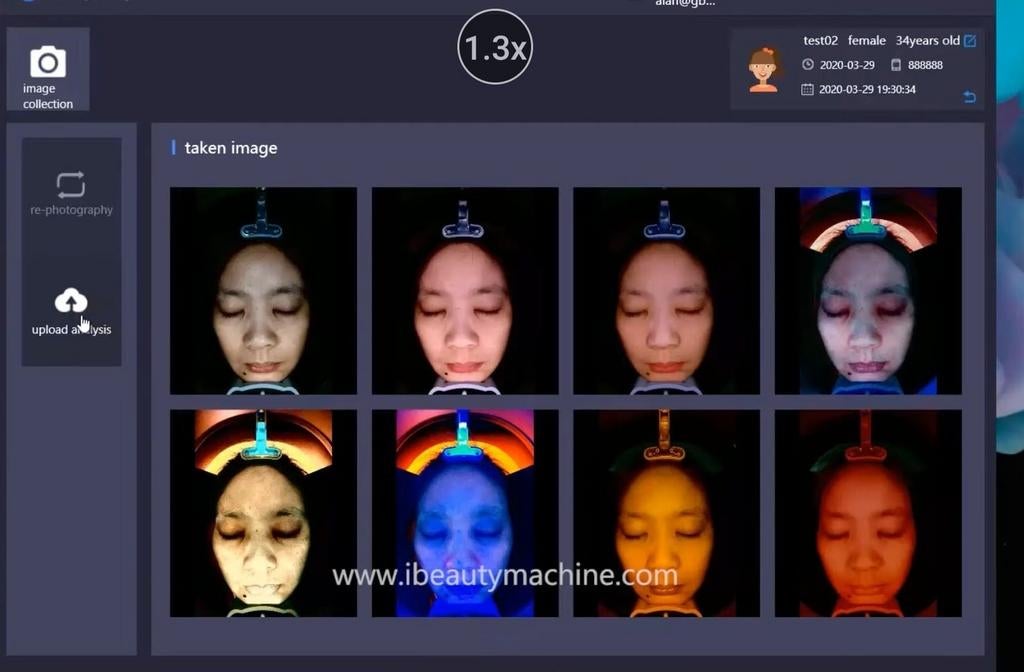Select the first face thumbnail in top row
This screenshot has height=672, width=1024.
click(x=263, y=291)
